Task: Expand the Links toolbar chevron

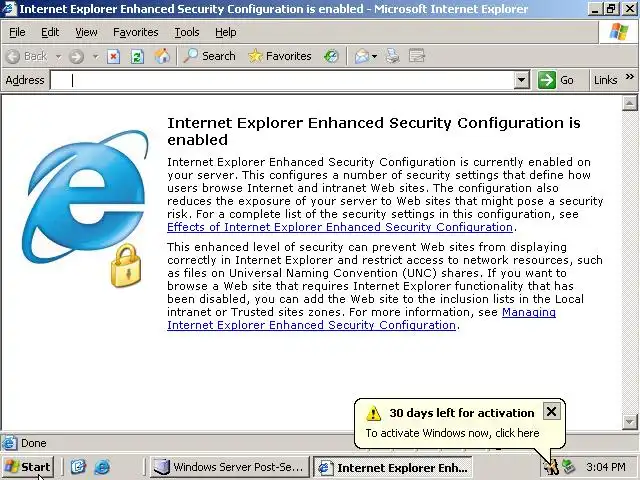Action: 630,77
